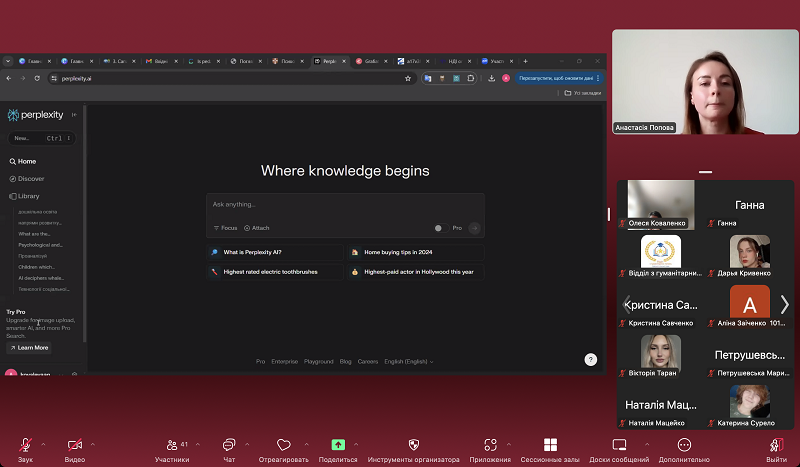The image size is (800, 467).
Task: Click the Learn More button under Try Pro
Action: pyautogui.click(x=29, y=348)
